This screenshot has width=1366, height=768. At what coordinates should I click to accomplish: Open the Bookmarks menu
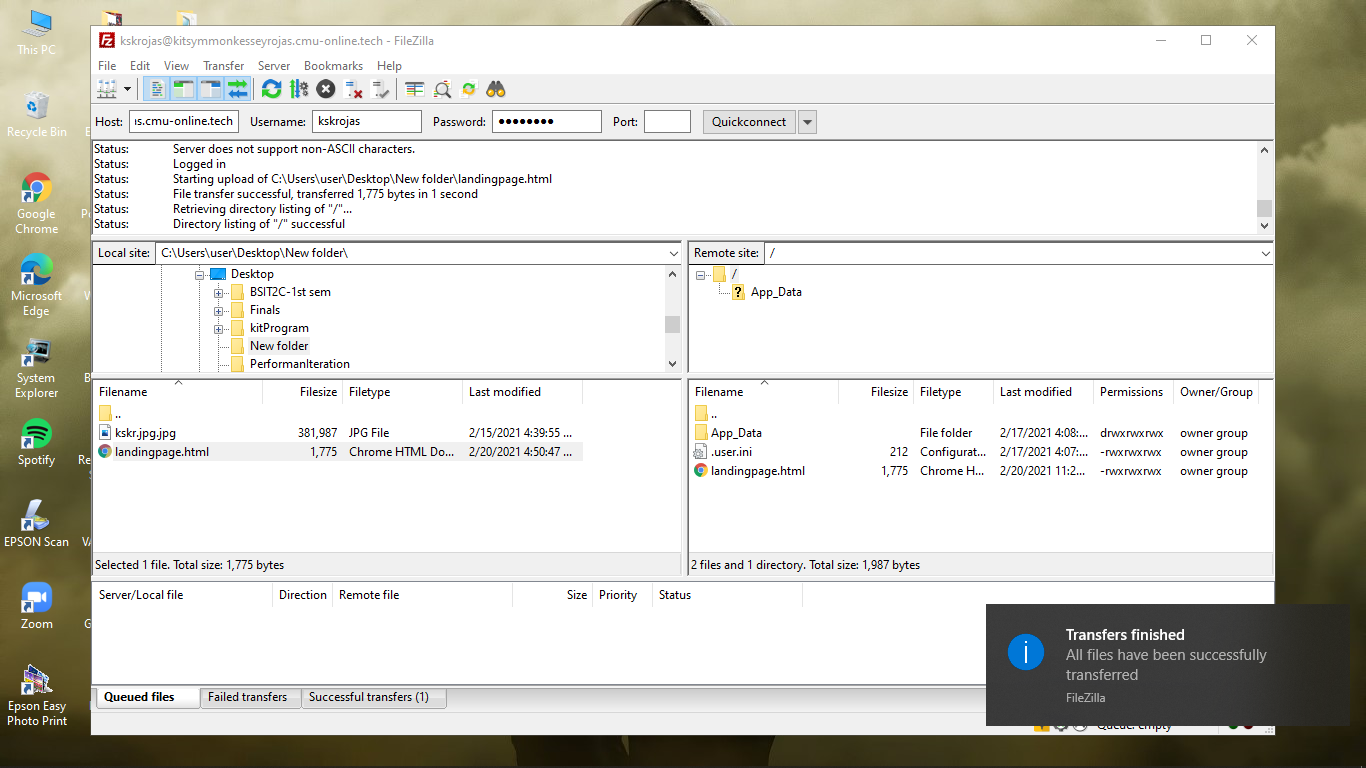(x=333, y=66)
